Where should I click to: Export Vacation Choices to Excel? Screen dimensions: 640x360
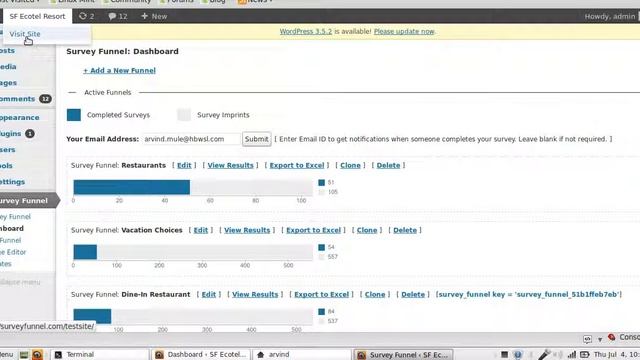pos(313,230)
